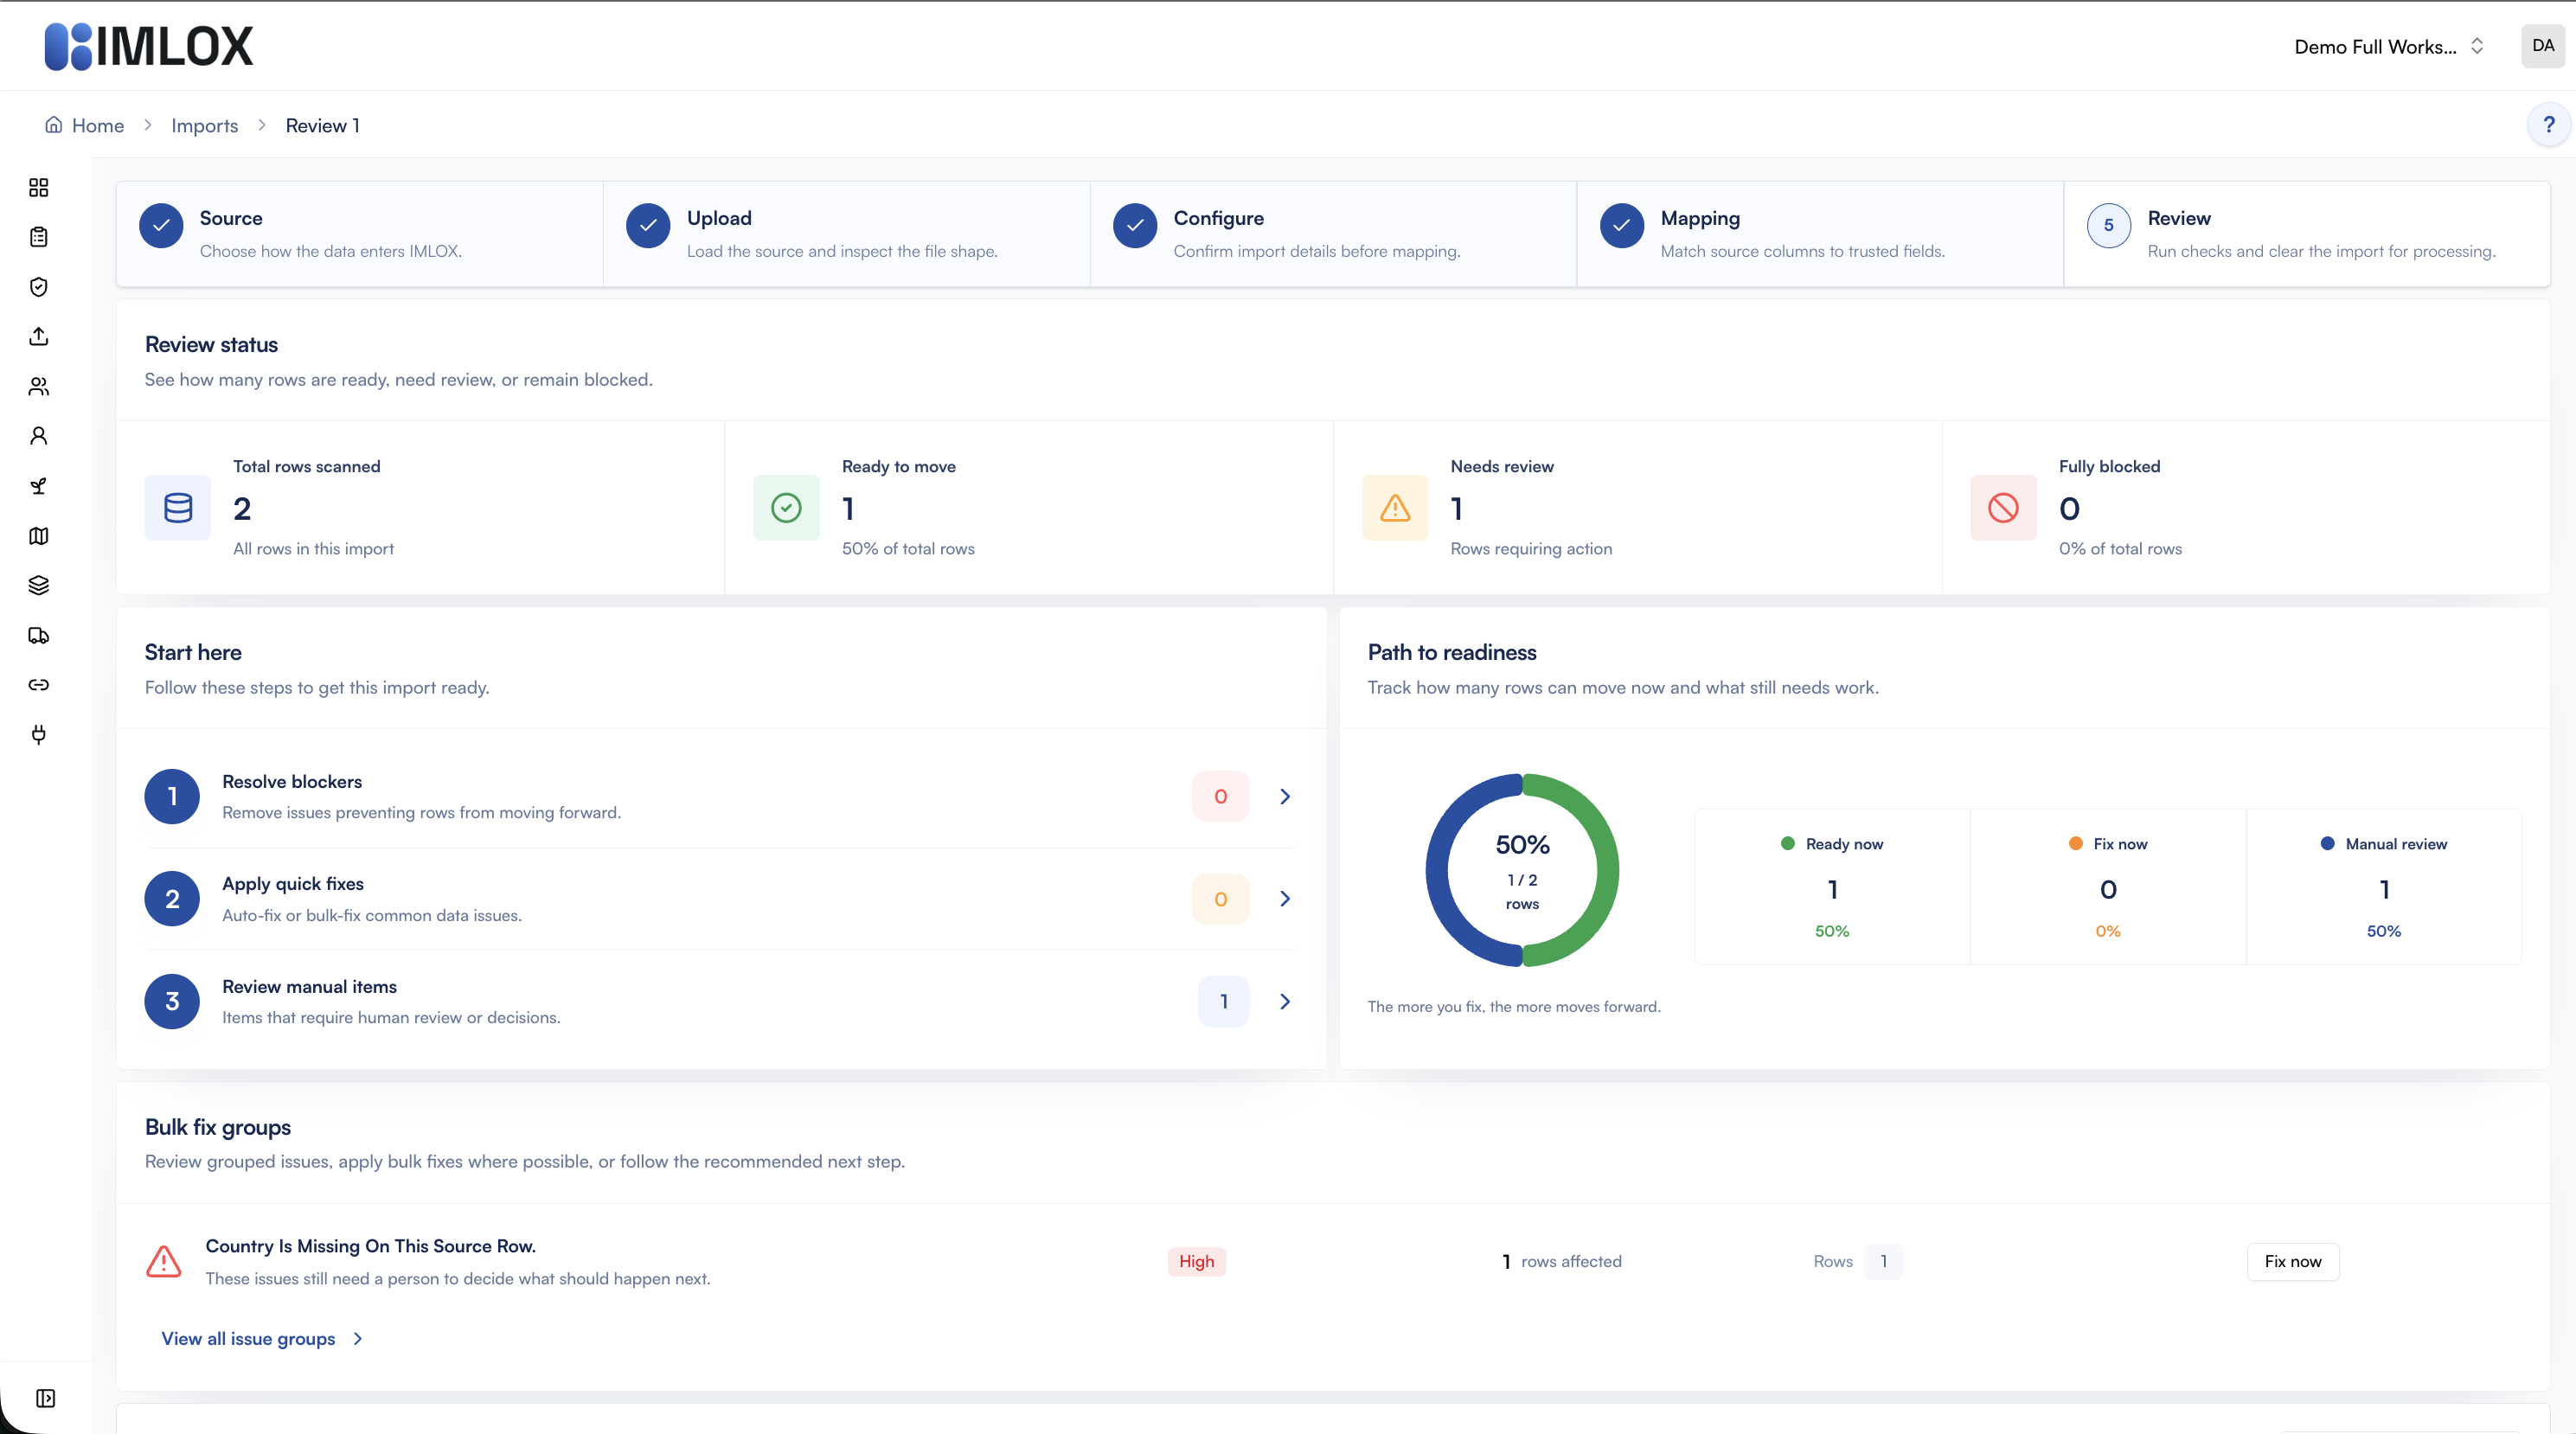Toggle the sidebar collapse panel icon

45,1398
